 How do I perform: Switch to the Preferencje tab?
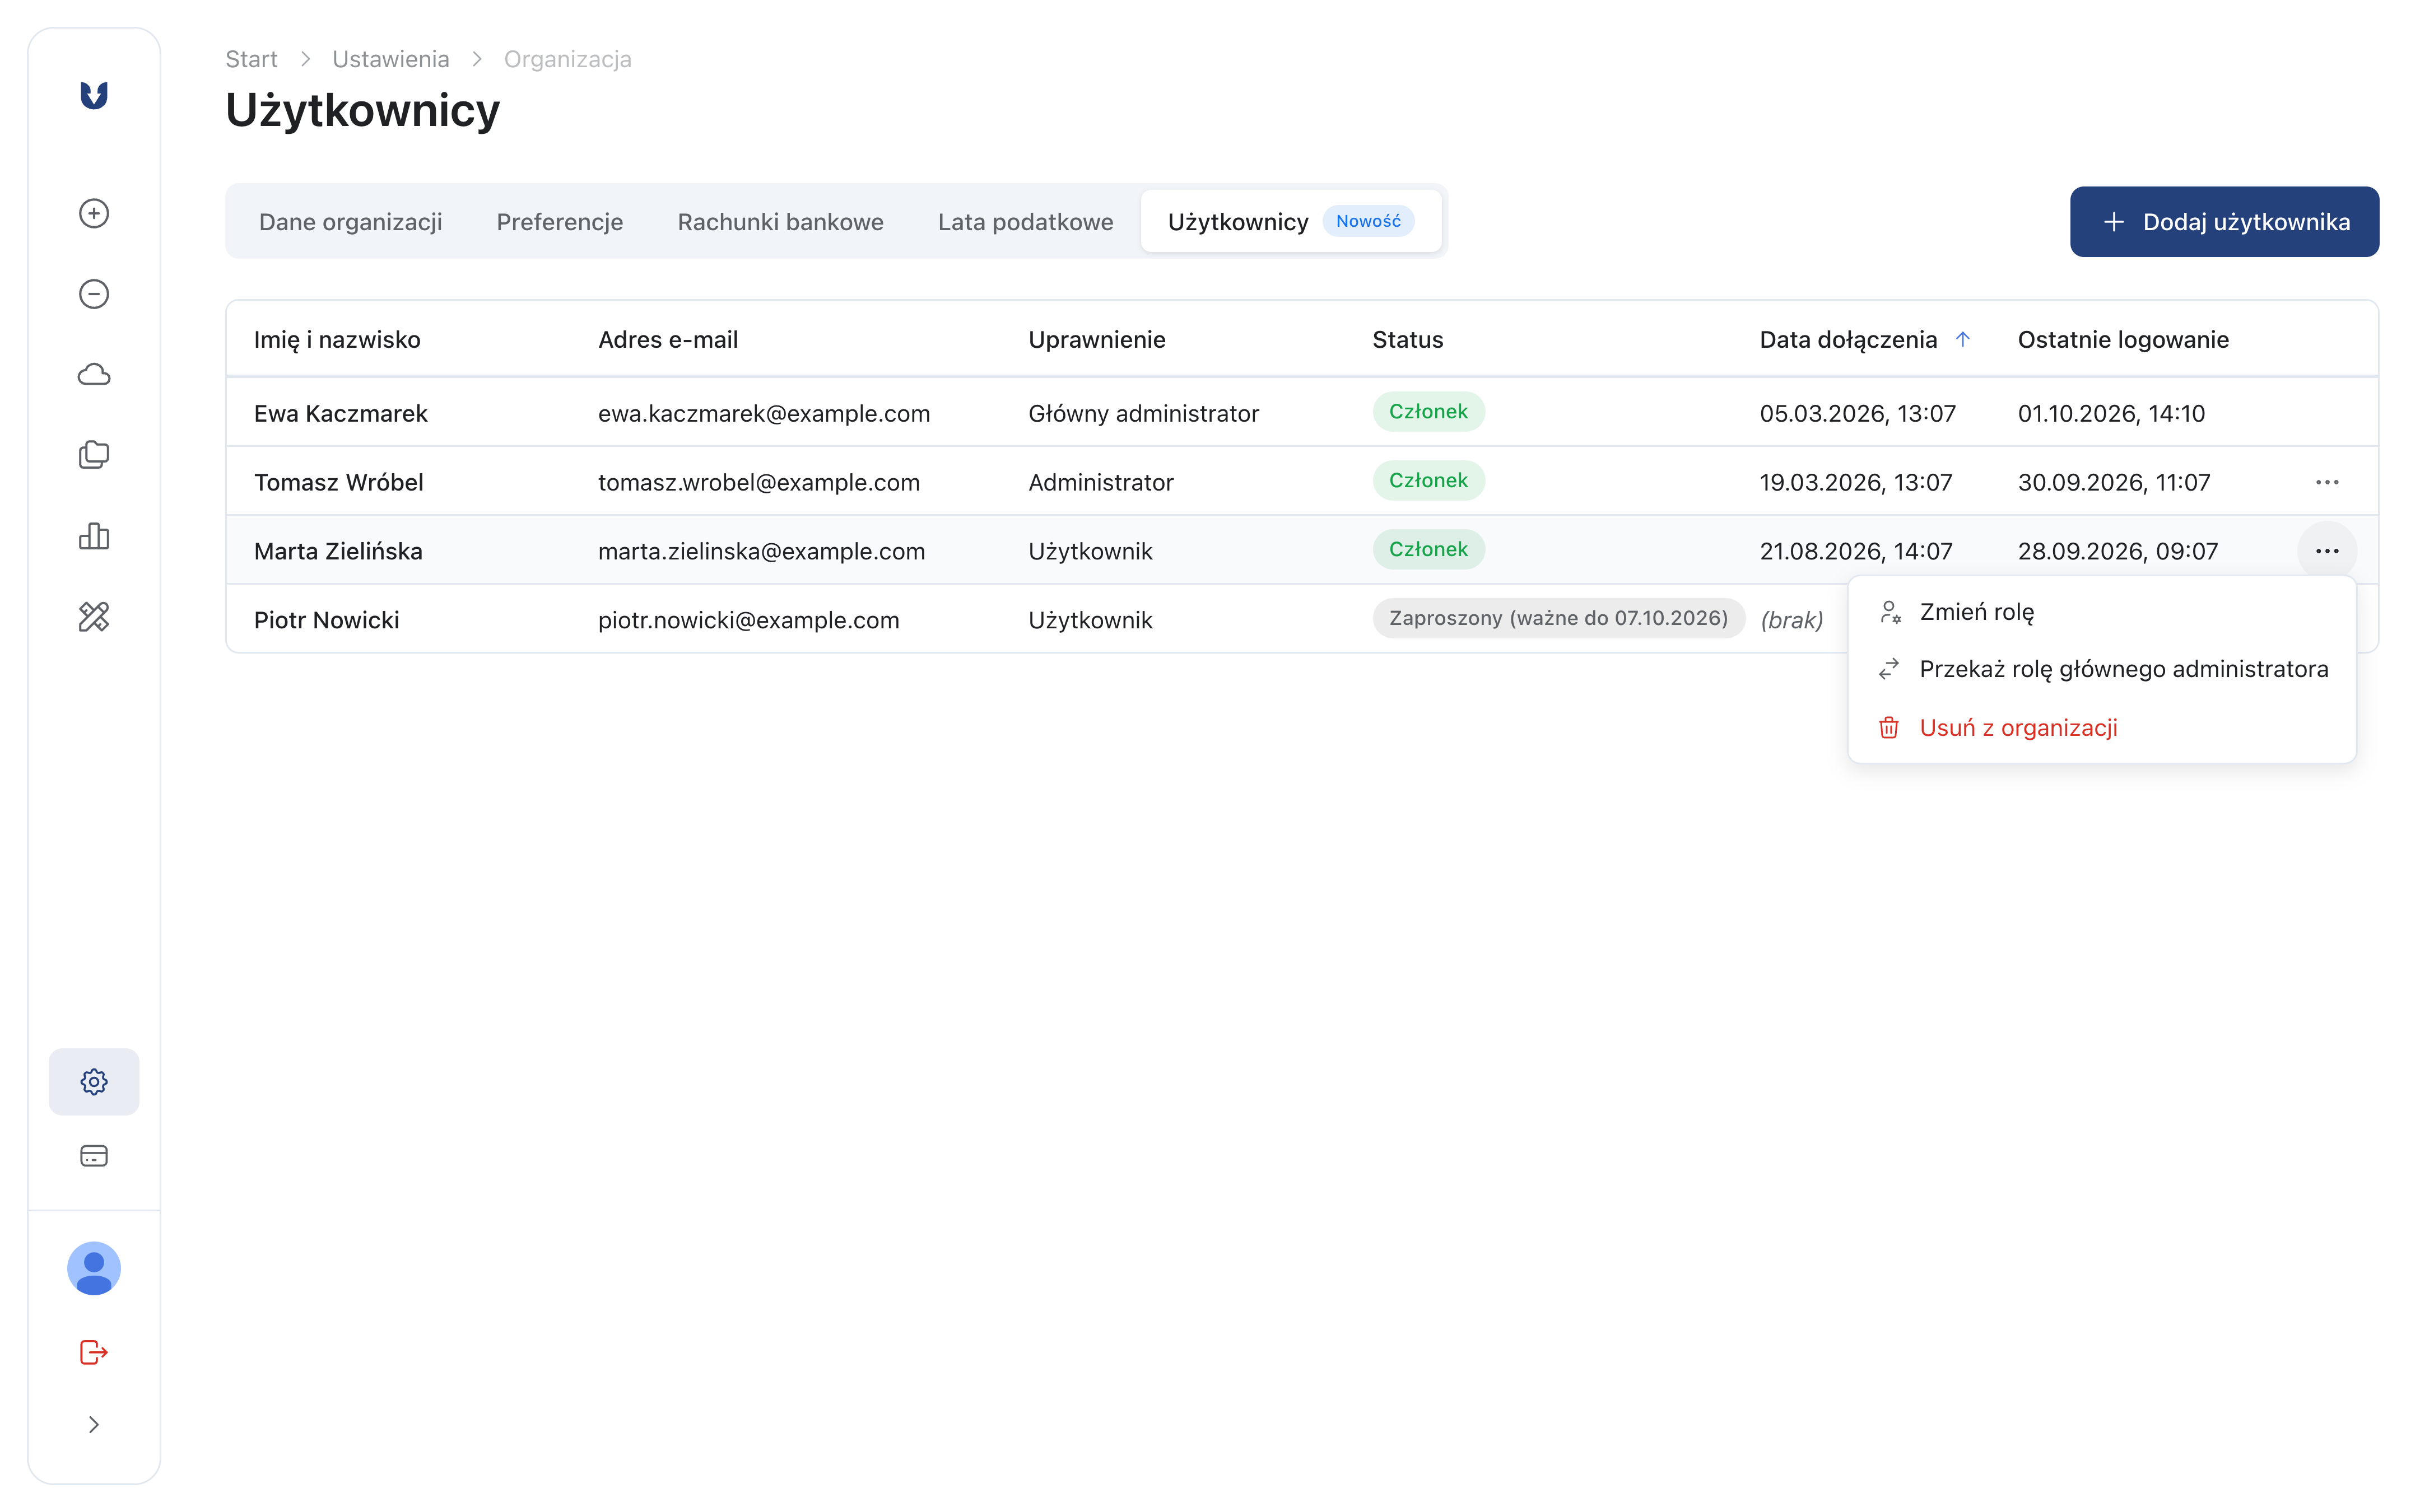(559, 222)
